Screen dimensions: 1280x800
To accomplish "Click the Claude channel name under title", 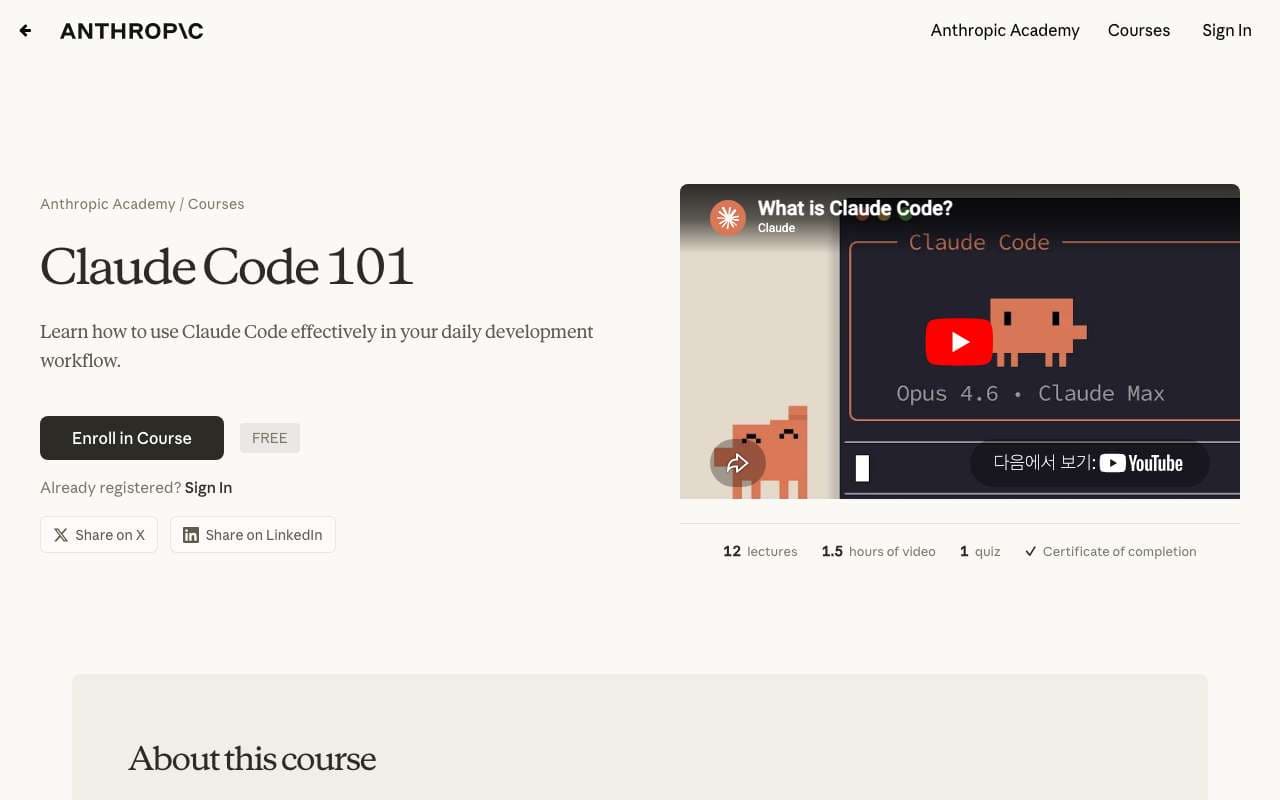I will click(776, 228).
